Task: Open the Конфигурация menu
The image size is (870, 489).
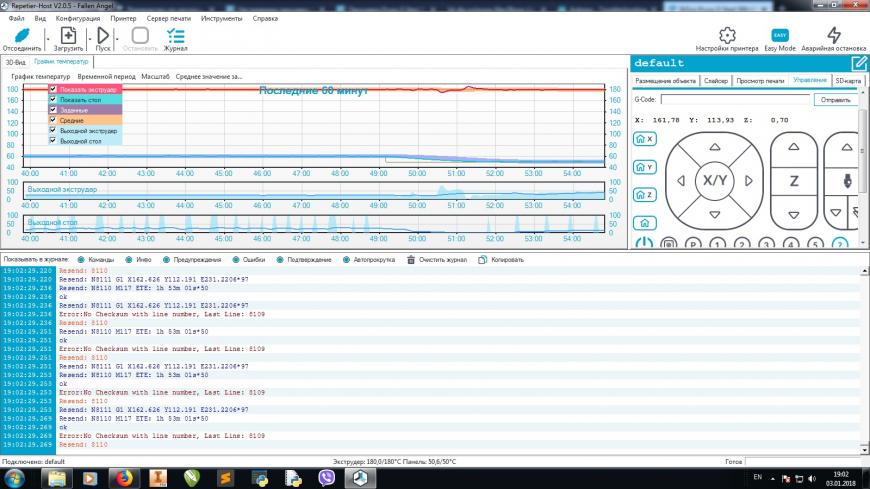Action: 77,18
